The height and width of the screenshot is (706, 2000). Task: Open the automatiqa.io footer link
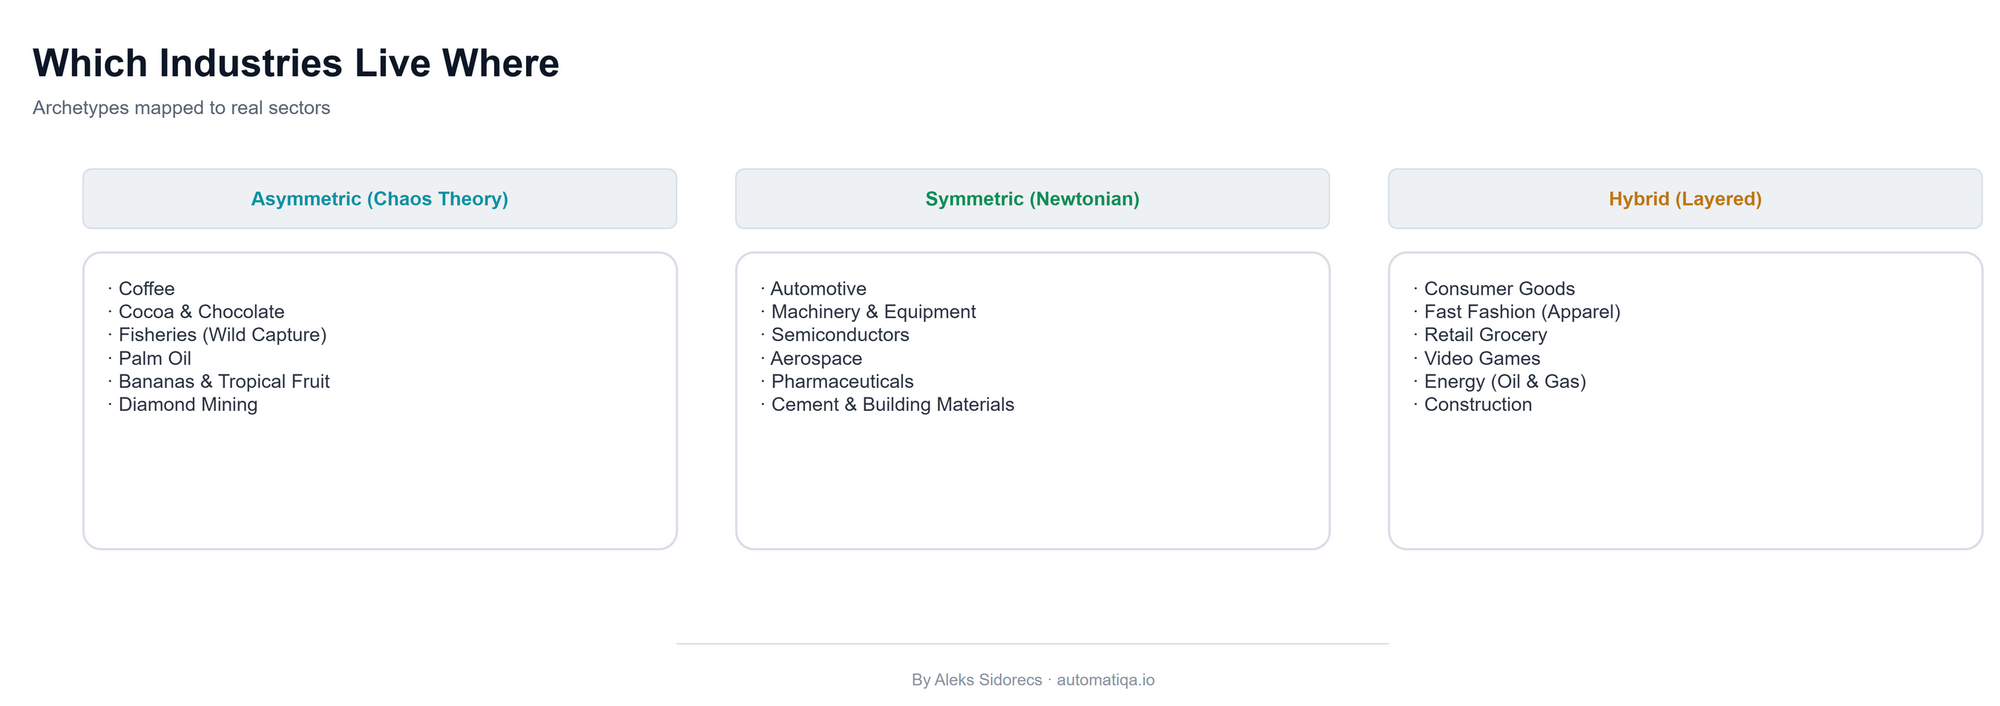(1105, 680)
